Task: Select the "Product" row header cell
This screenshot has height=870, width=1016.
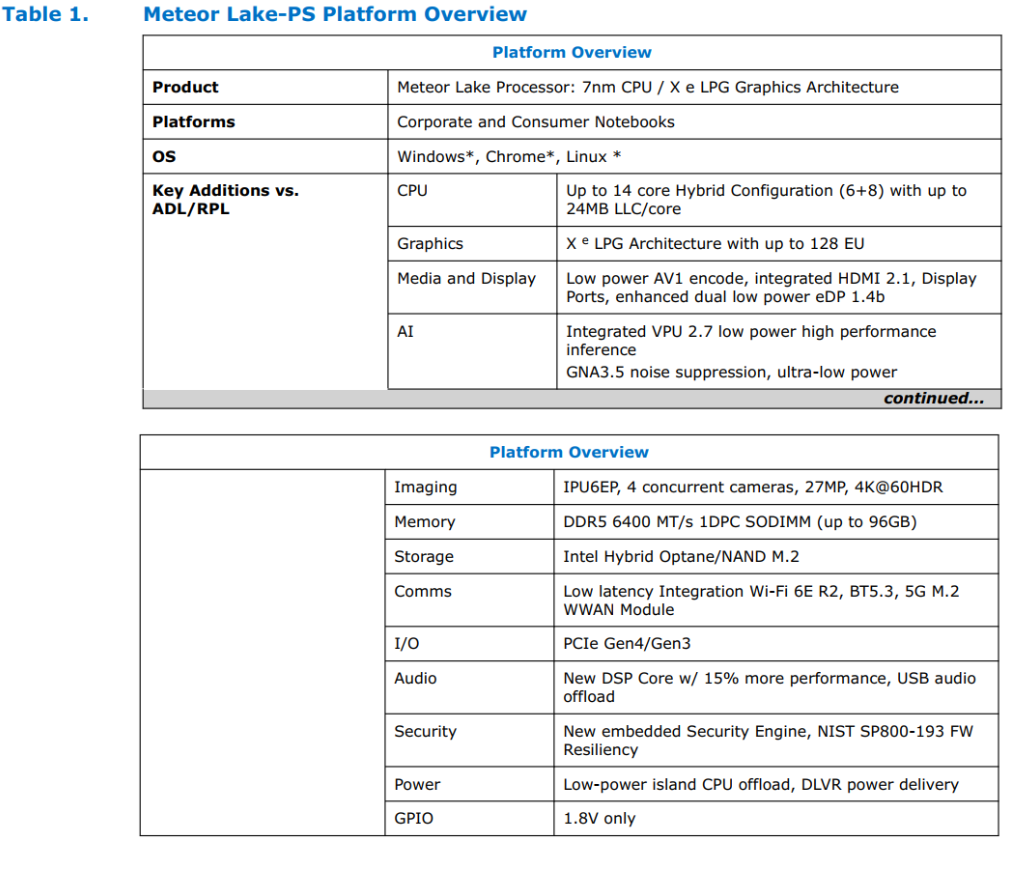Action: click(x=185, y=87)
